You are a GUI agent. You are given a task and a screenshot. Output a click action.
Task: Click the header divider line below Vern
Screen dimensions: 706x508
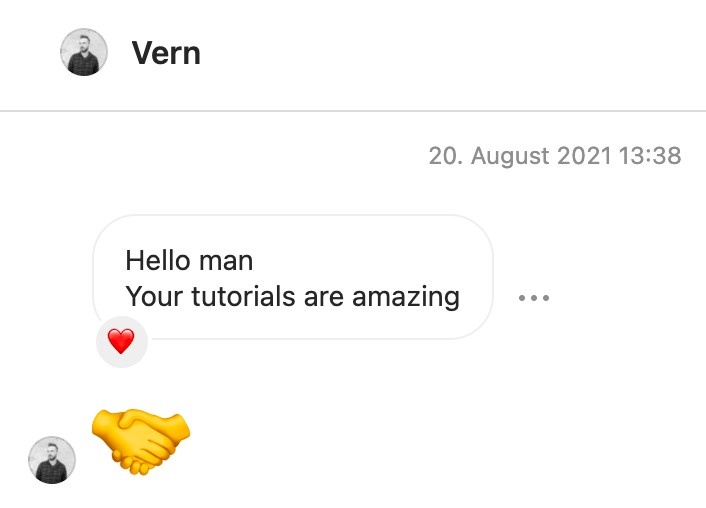click(353, 111)
